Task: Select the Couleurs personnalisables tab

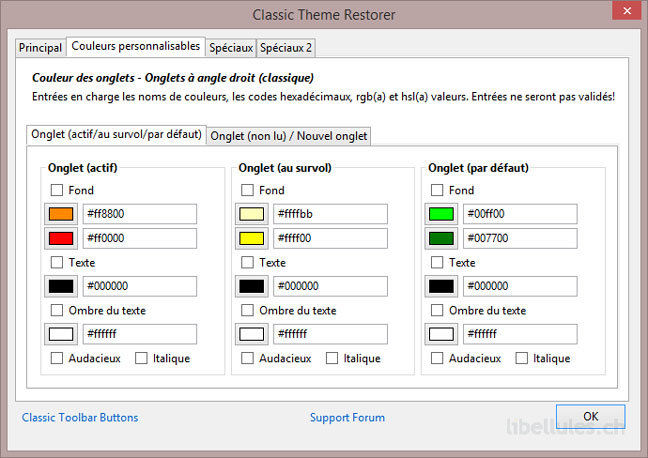Action: [136, 46]
